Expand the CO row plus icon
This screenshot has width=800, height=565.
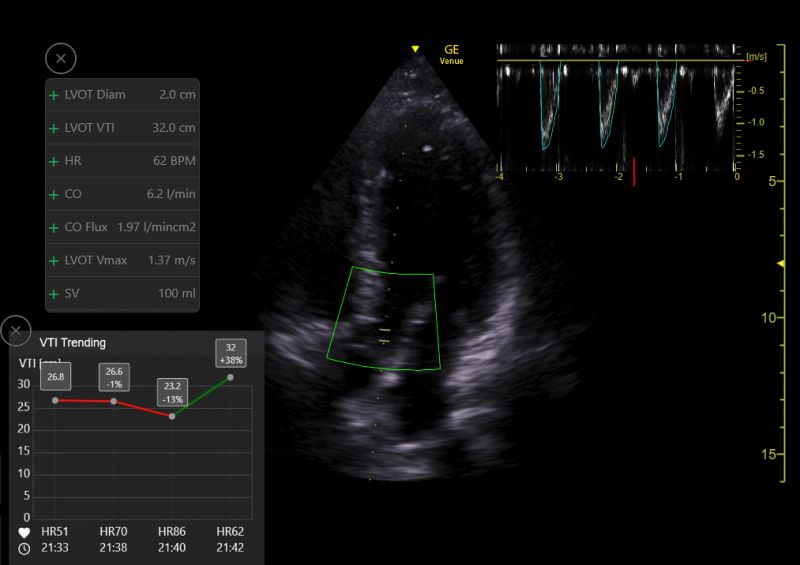(54, 195)
